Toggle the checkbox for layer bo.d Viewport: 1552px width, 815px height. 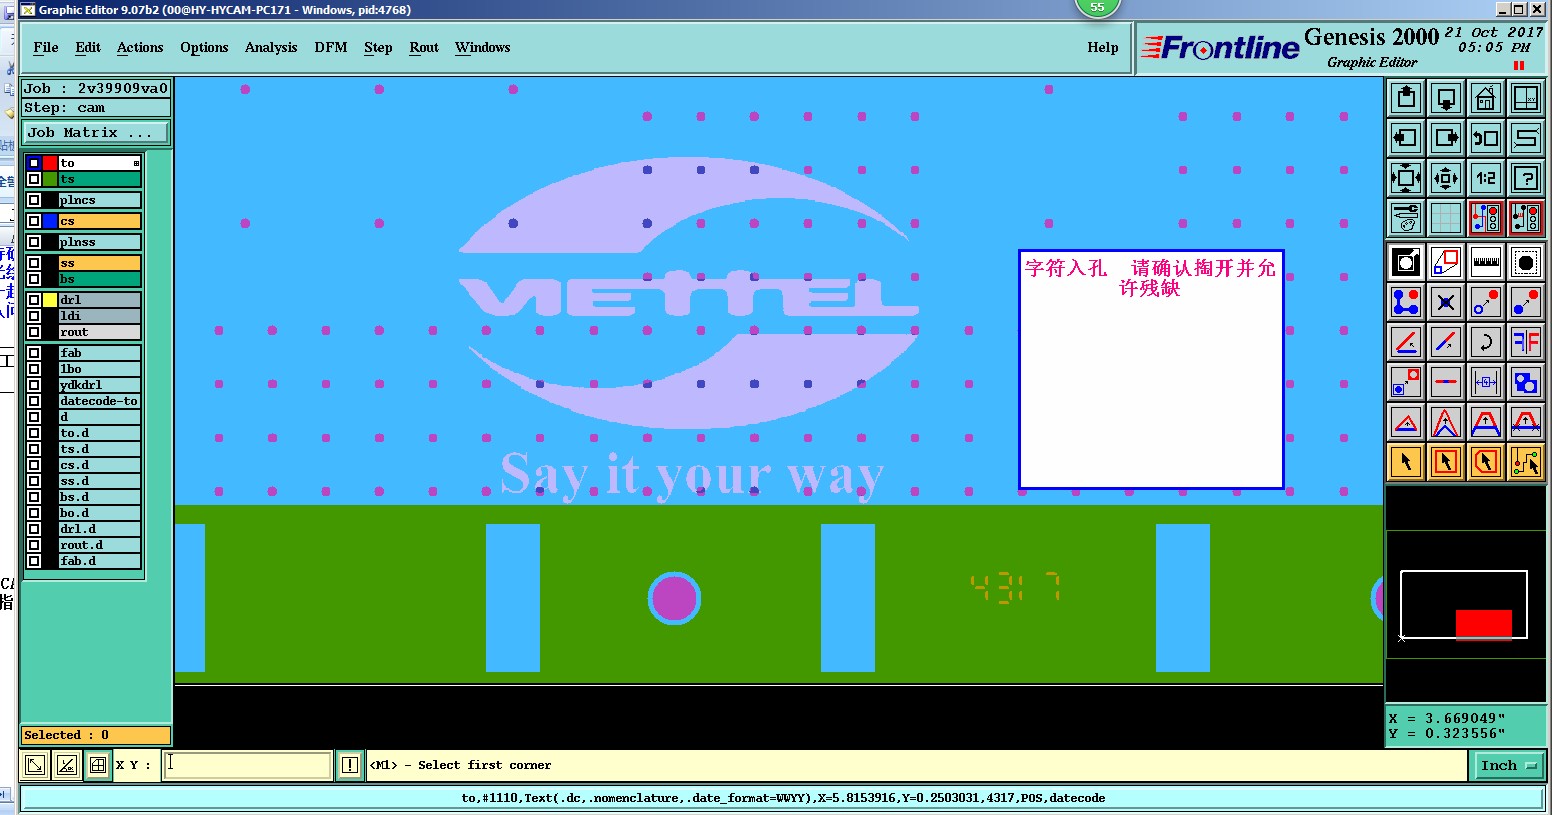[34, 513]
